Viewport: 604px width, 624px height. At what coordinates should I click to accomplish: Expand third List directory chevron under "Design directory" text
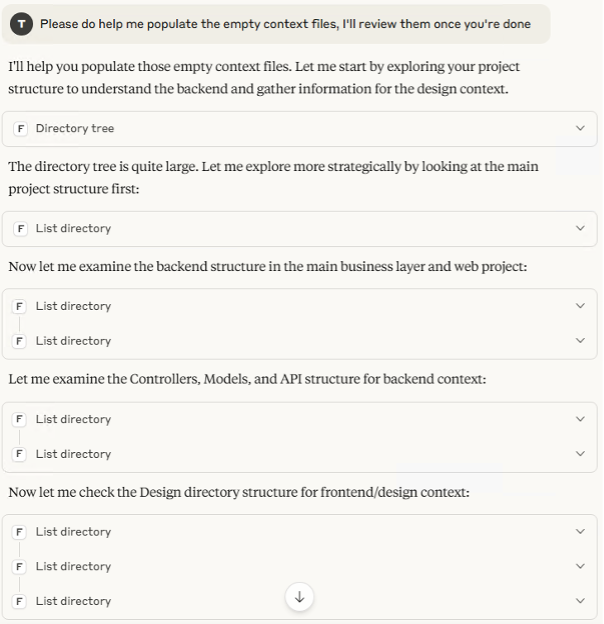click(580, 601)
